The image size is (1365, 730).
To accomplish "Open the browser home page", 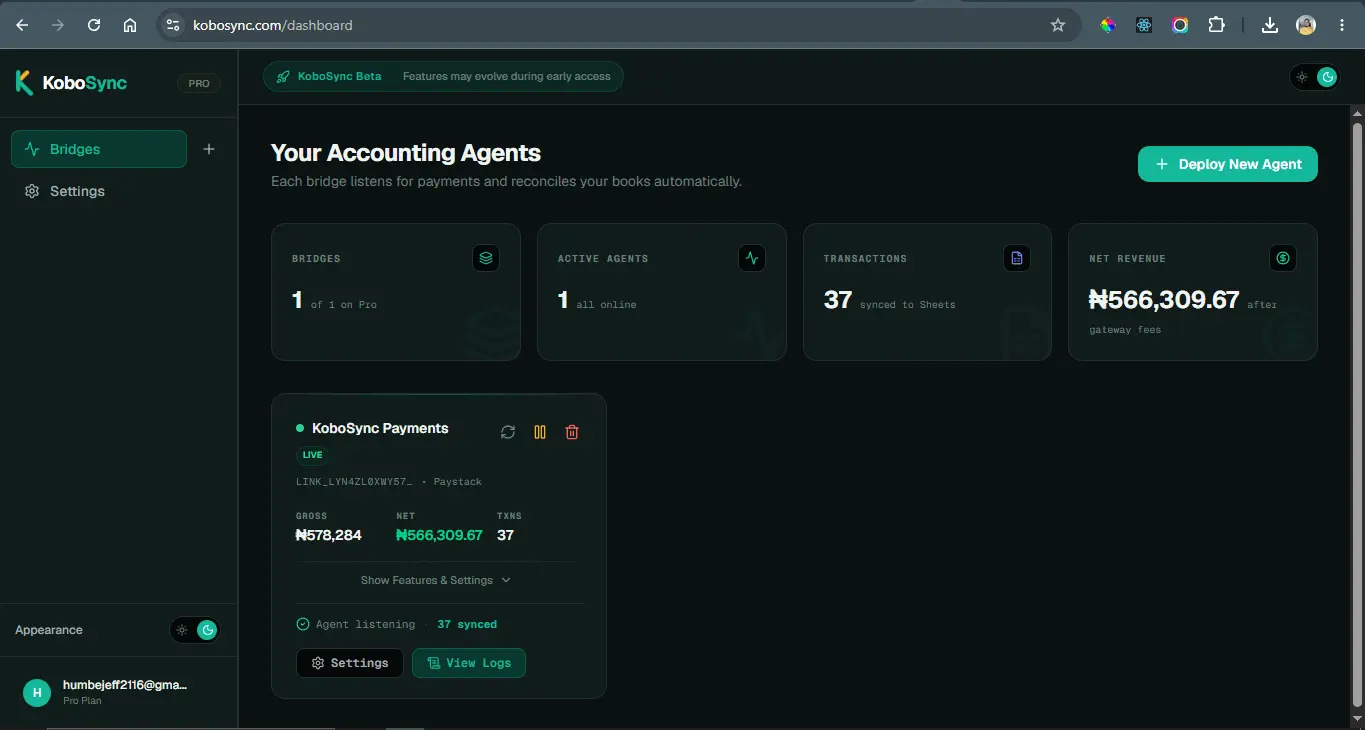I will (x=130, y=25).
